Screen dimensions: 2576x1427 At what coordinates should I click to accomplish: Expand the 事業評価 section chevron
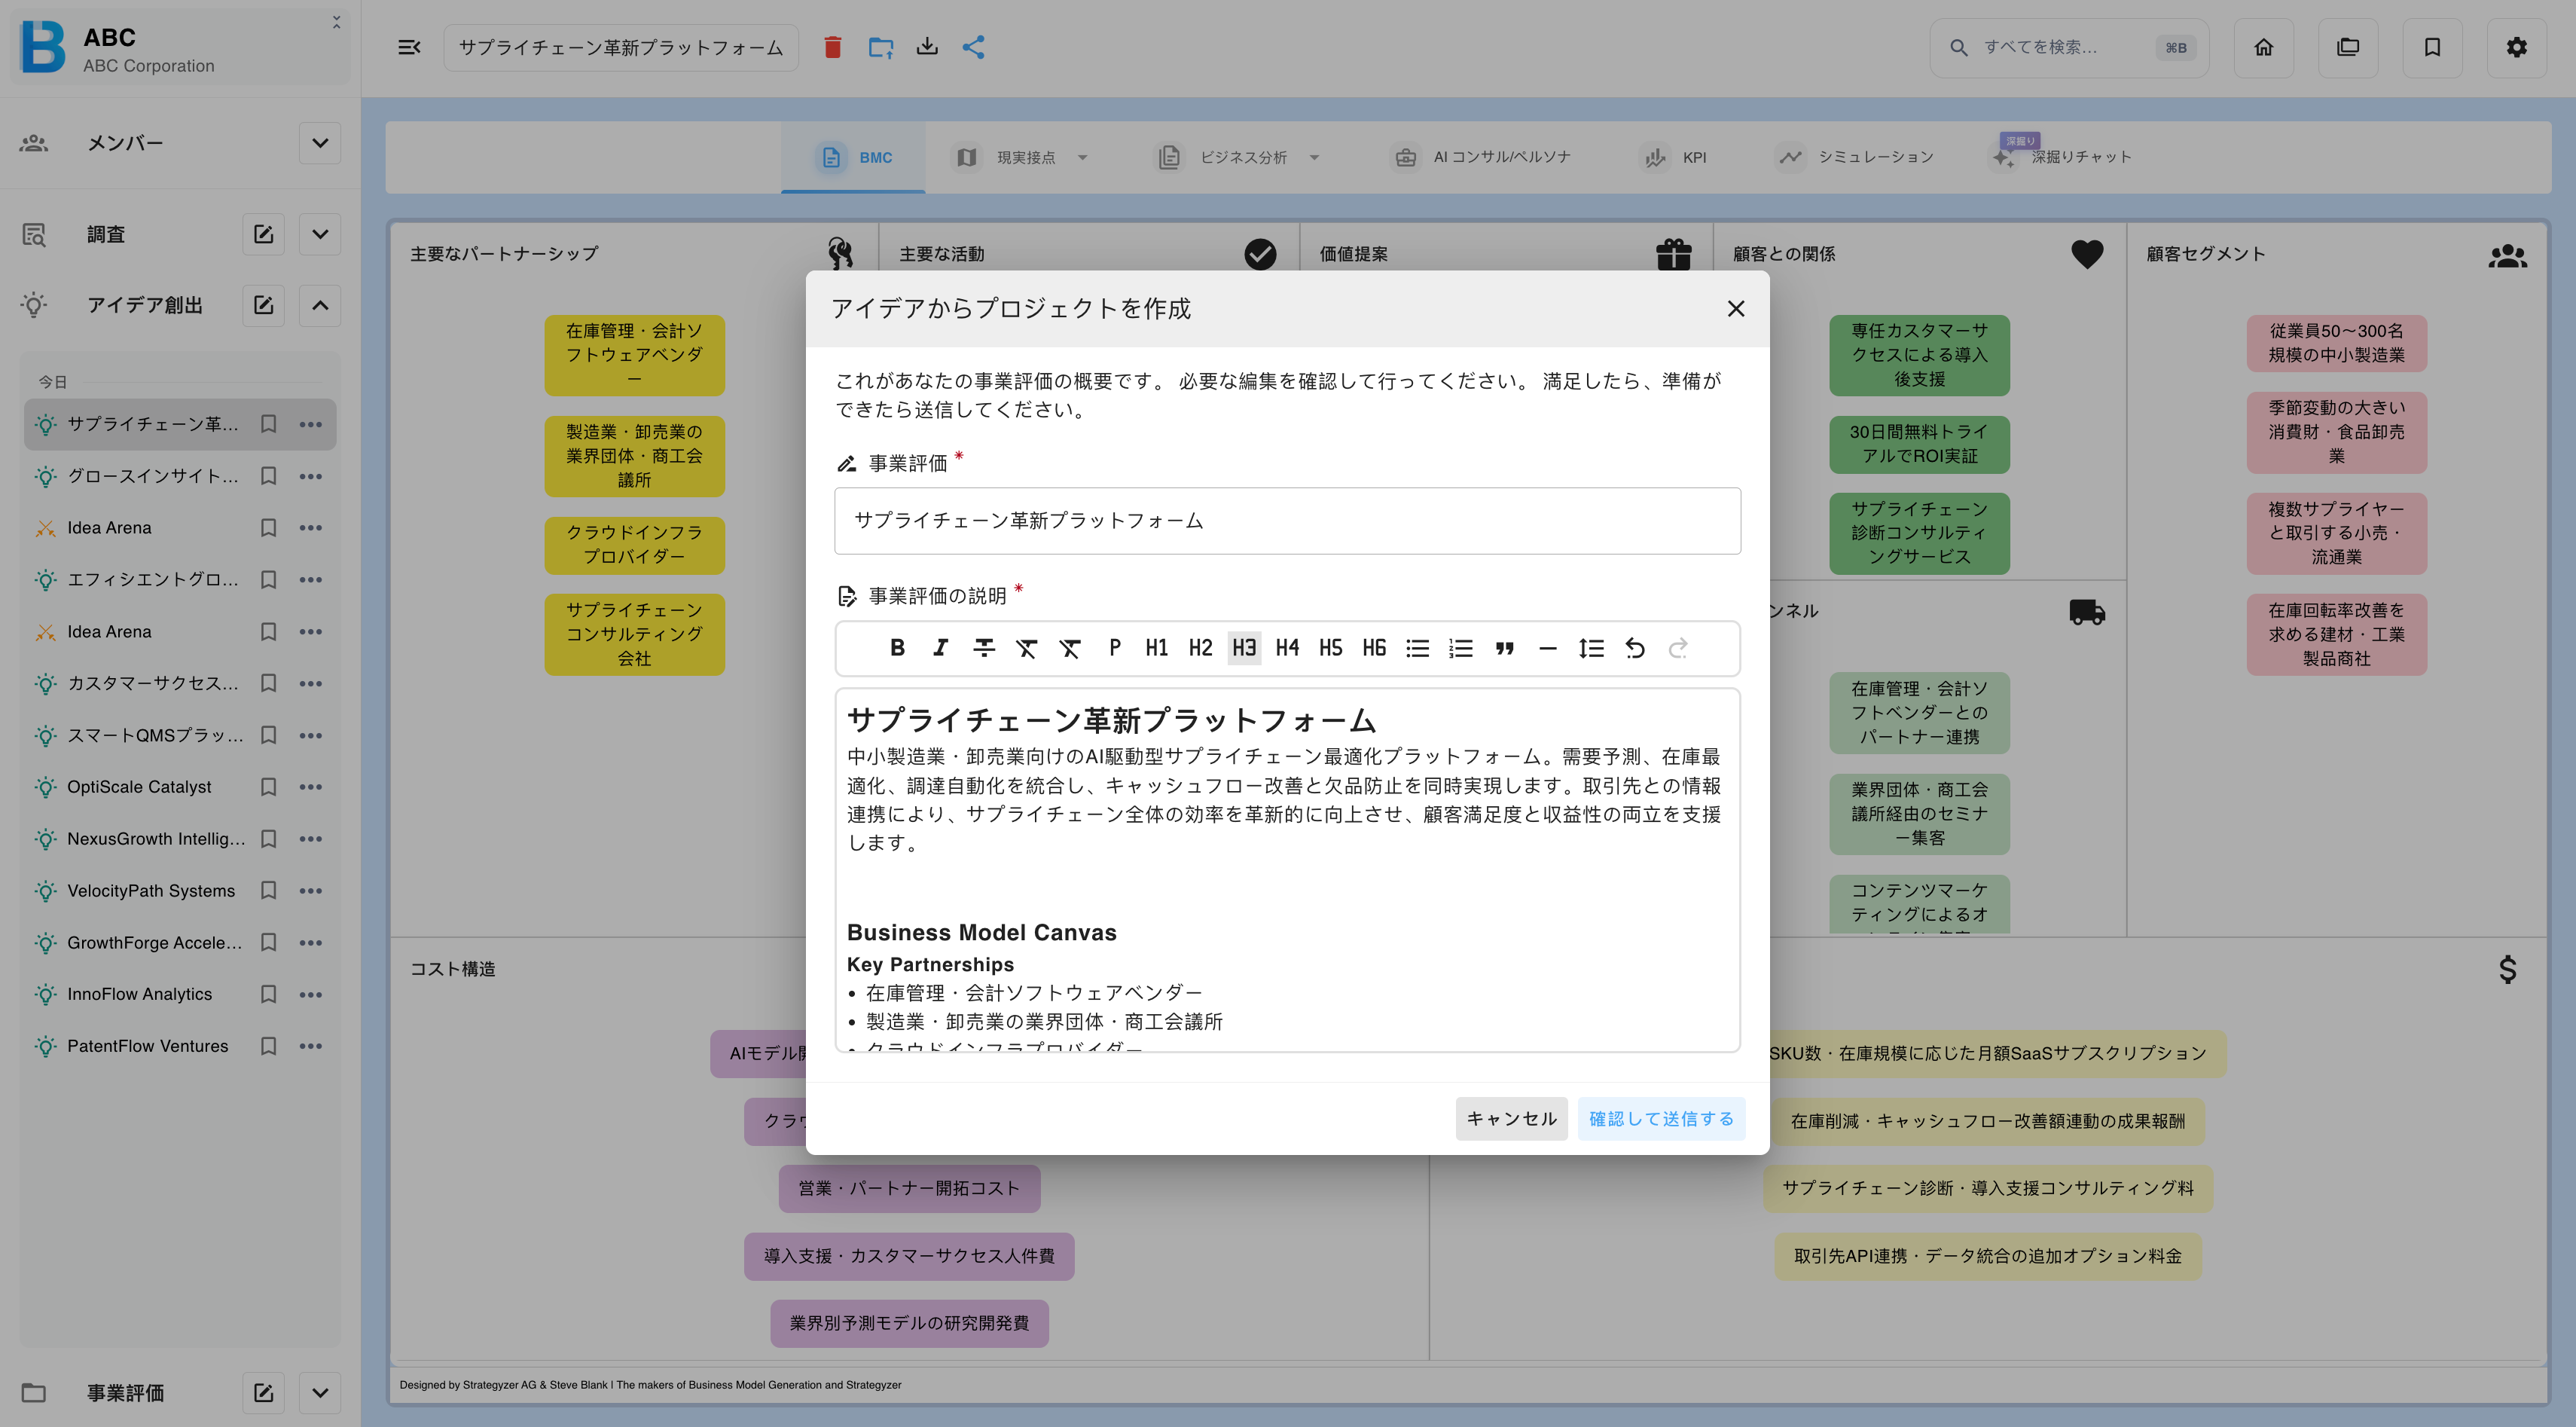click(x=320, y=1392)
